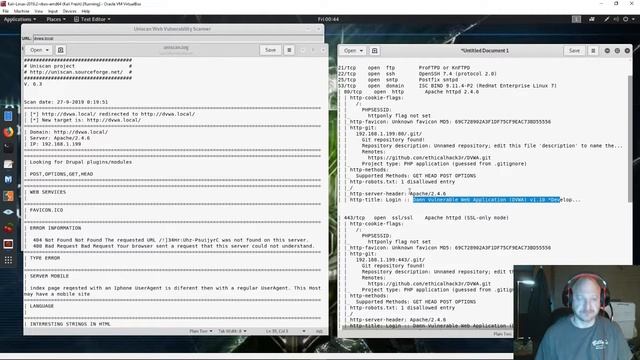
Task: Click '22/tcp open ssh' line
Action: [417, 74]
